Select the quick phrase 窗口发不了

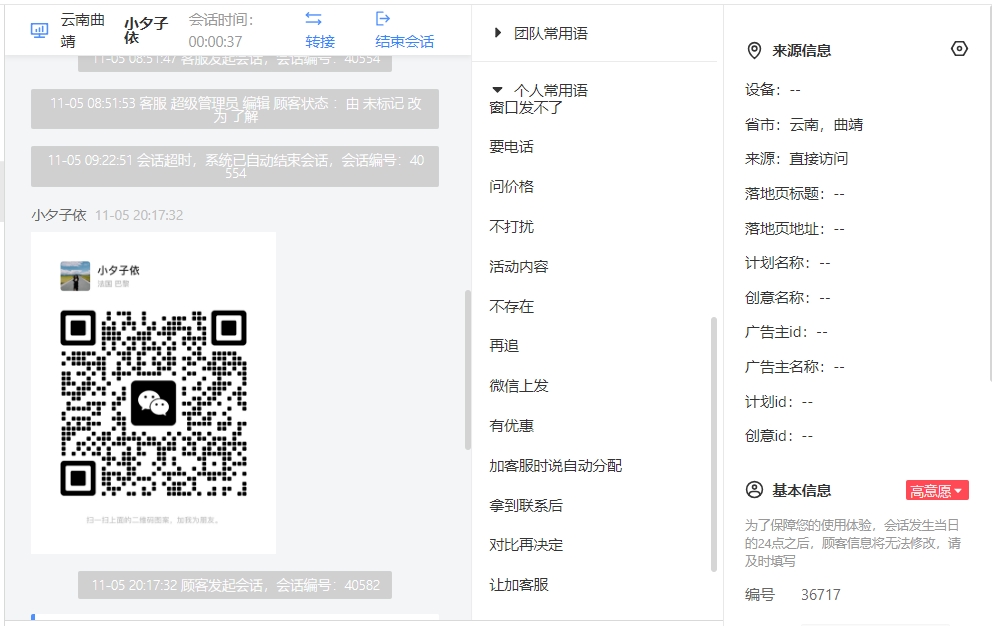(x=526, y=108)
